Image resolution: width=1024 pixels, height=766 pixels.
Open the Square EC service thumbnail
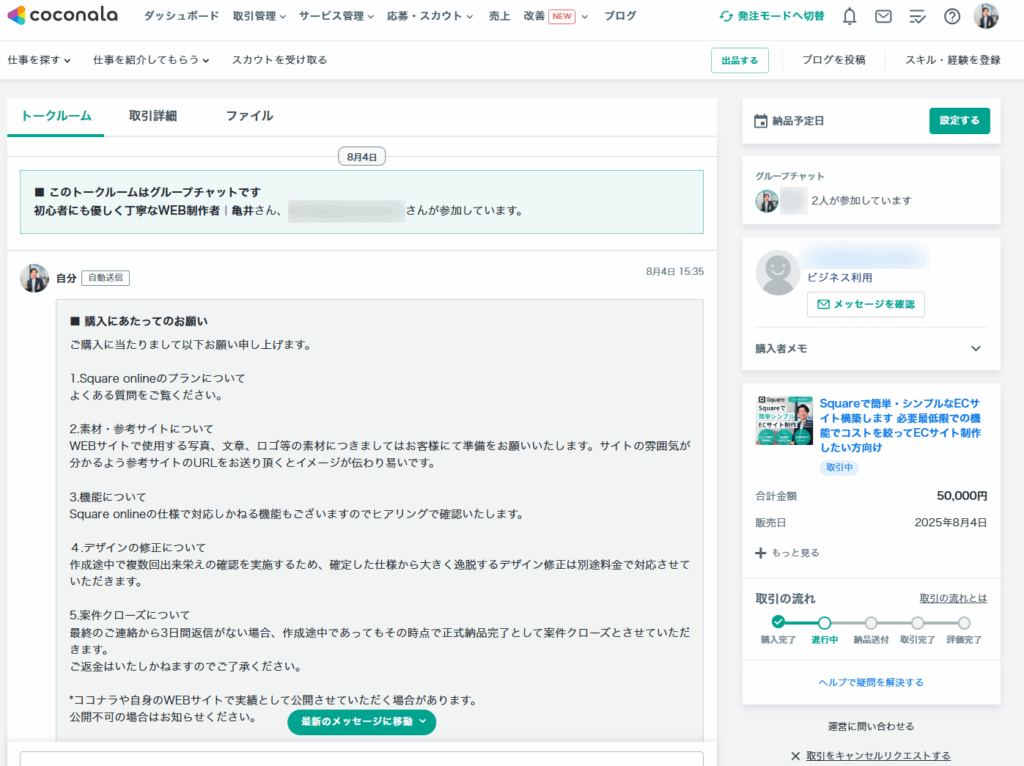(784, 419)
